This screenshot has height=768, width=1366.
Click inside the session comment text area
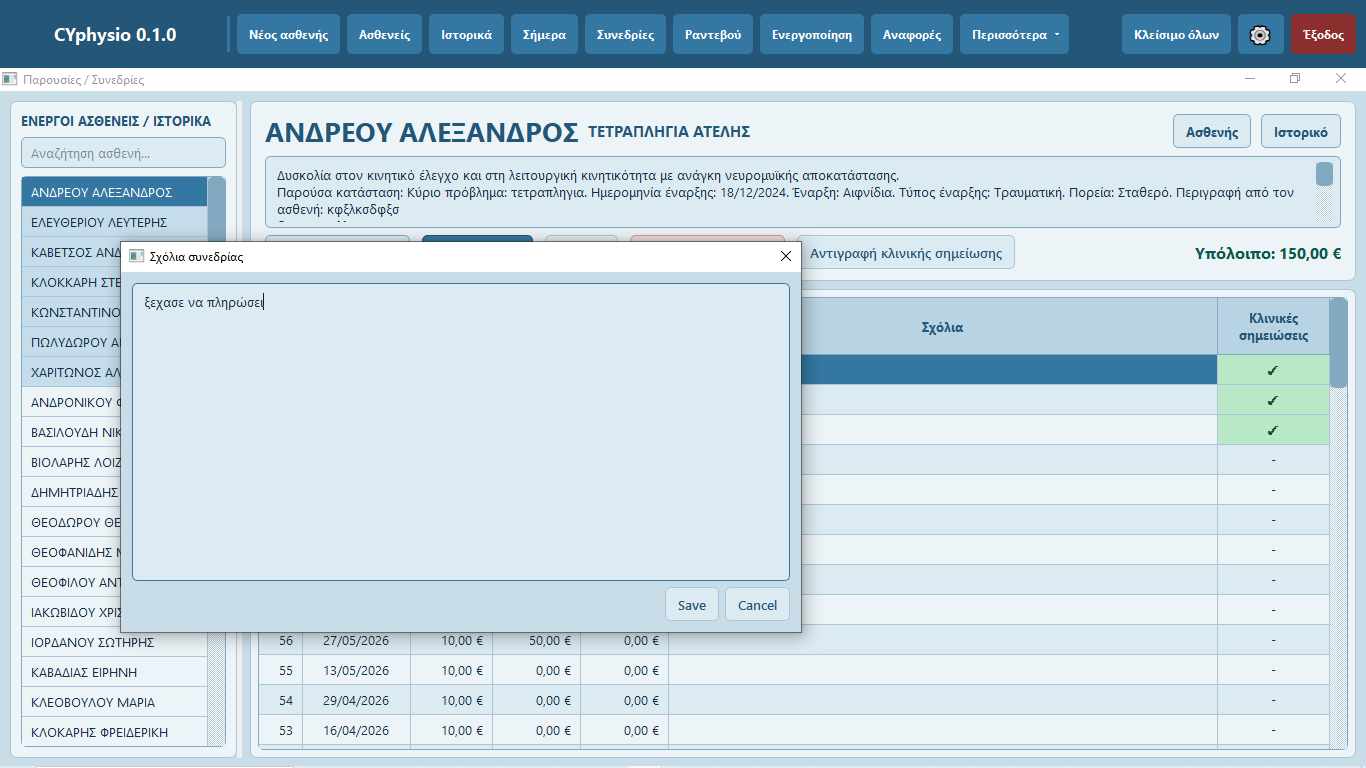pos(461,432)
